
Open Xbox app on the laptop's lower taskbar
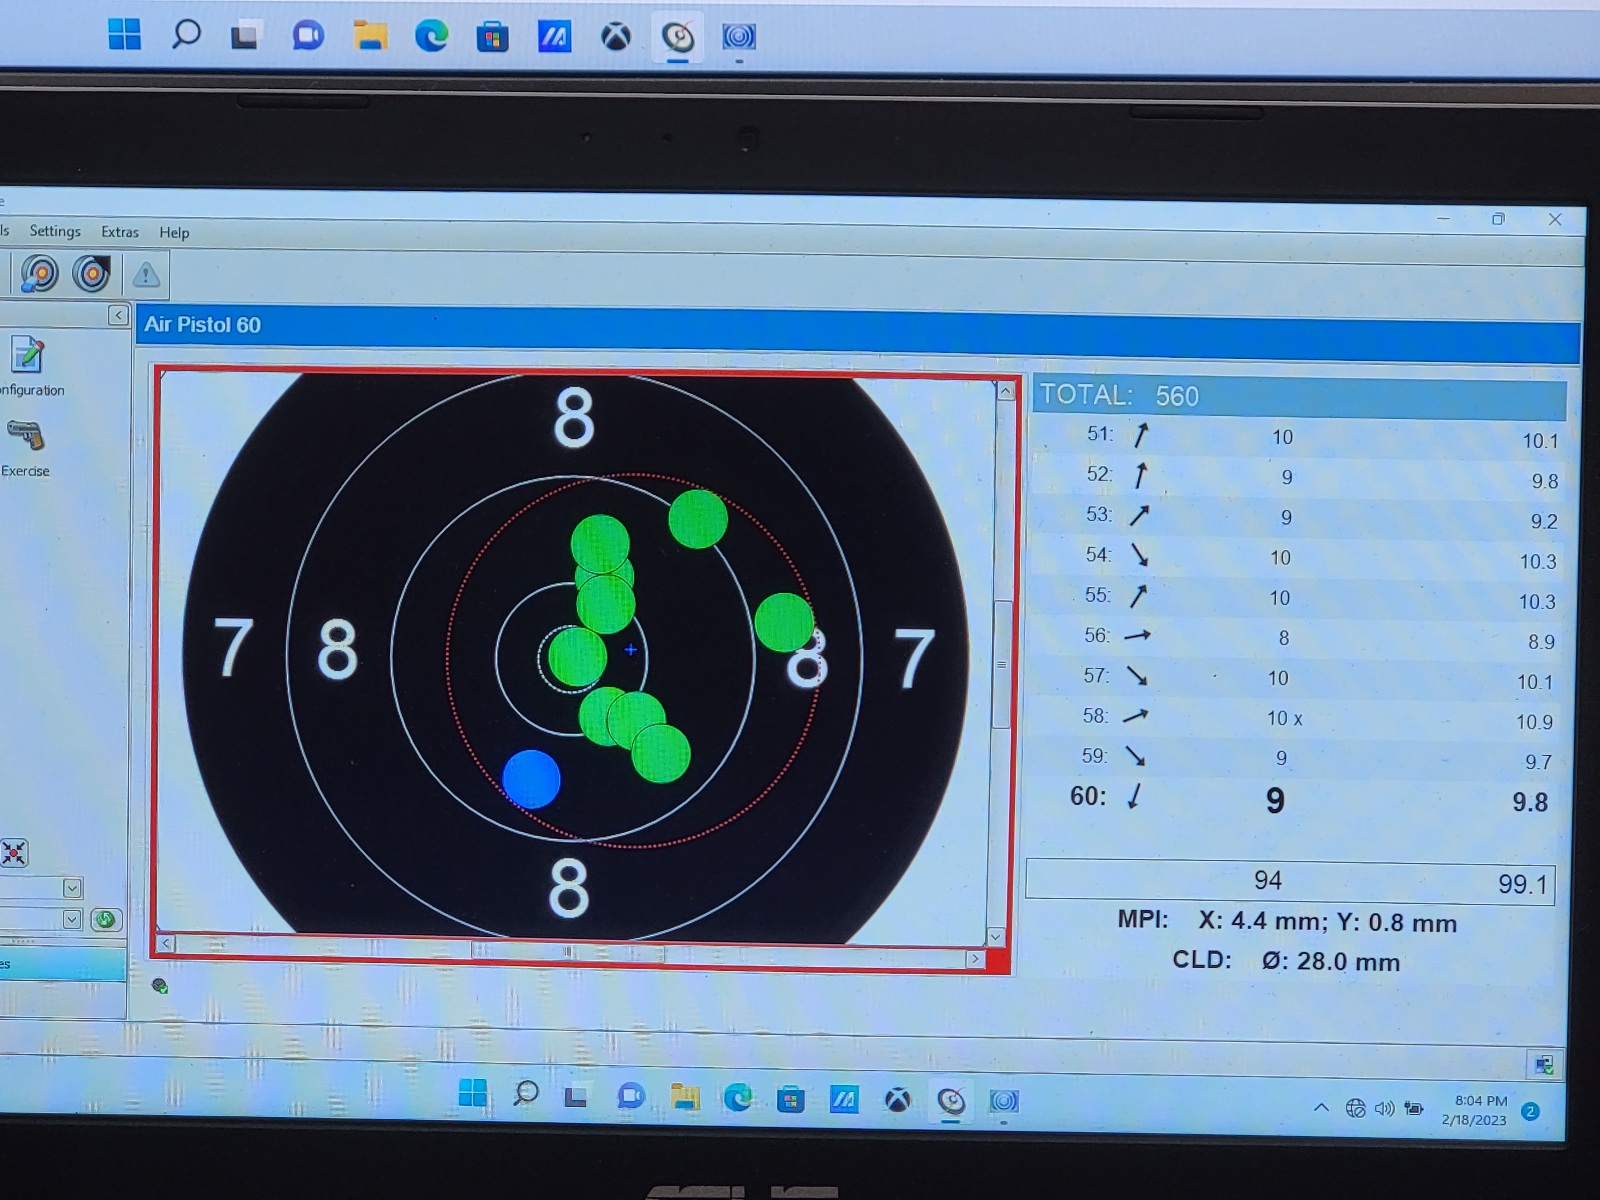pos(898,1100)
